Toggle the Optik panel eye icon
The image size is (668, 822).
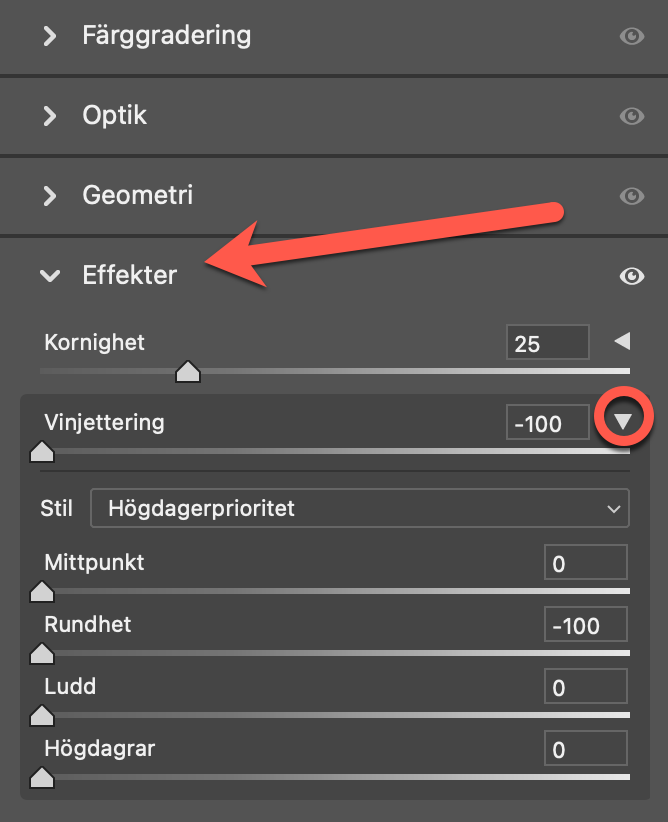631,116
